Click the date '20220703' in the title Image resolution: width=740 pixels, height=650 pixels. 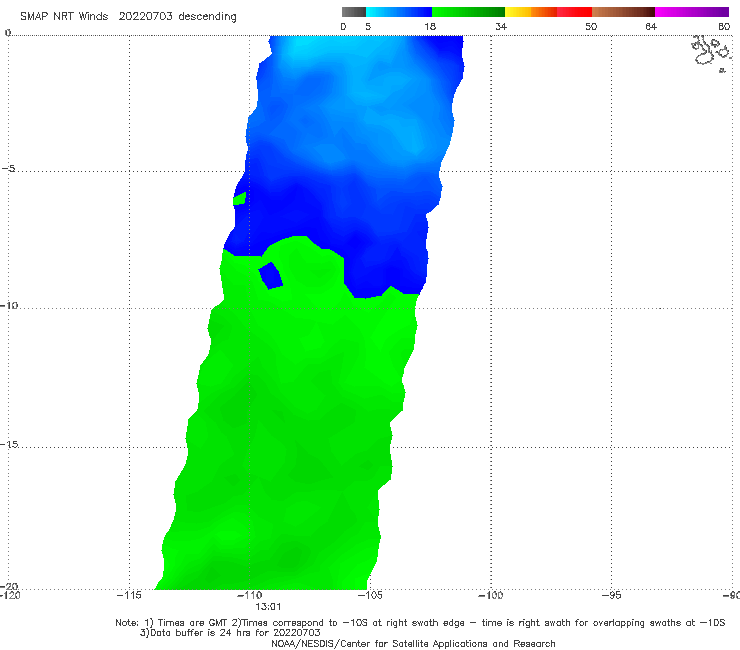click(146, 17)
